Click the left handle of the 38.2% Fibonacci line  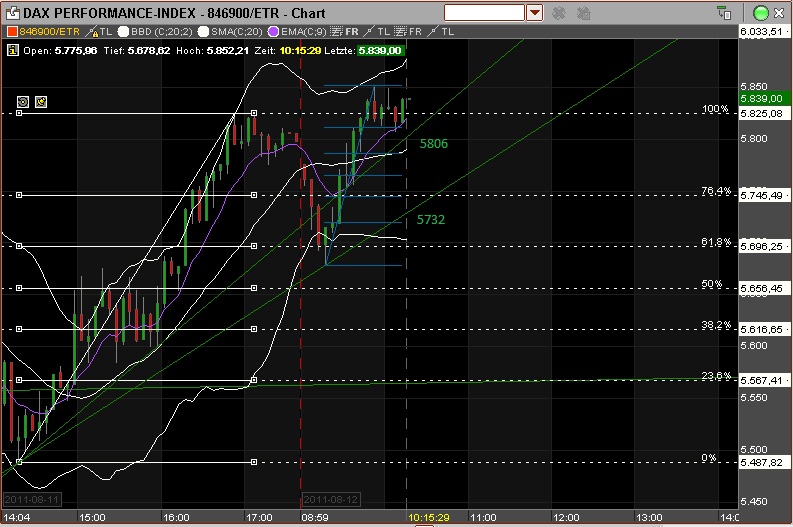(19, 329)
